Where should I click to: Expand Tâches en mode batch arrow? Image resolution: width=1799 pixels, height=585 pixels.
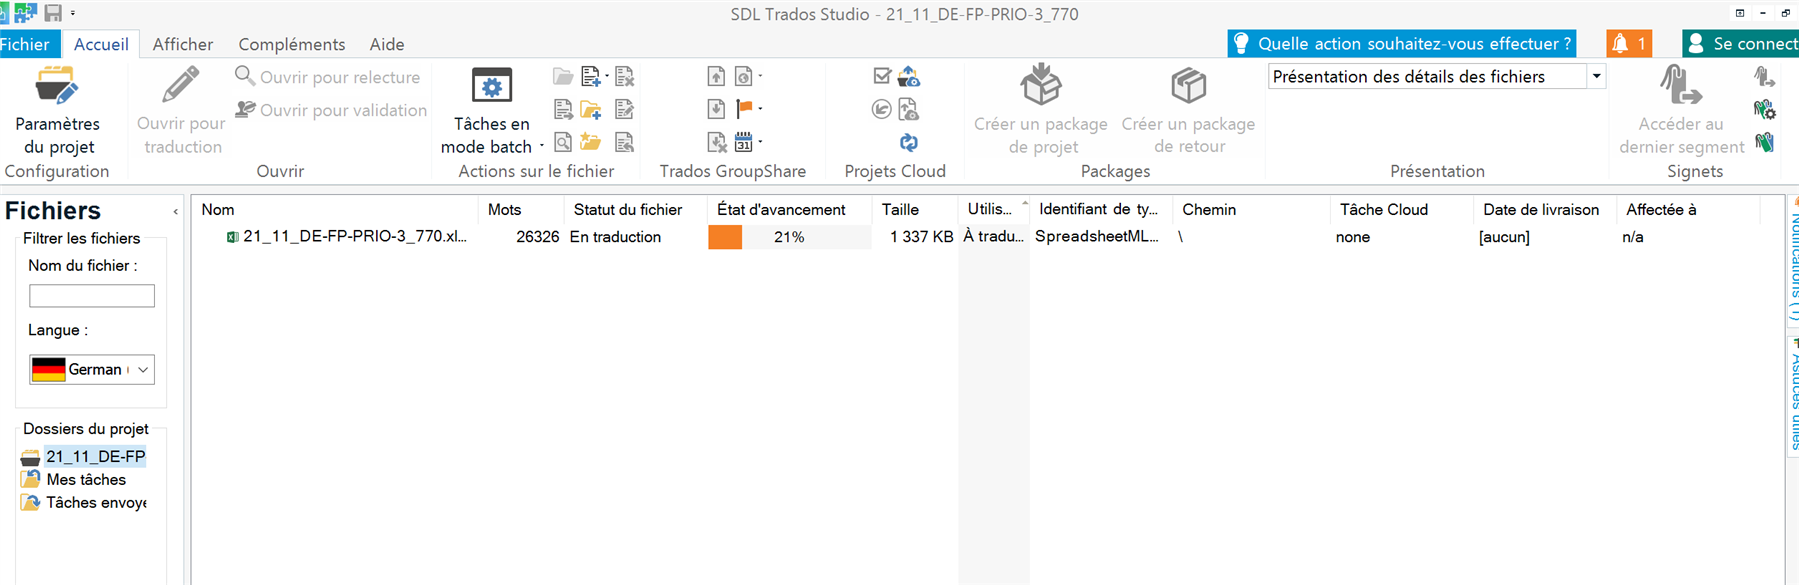[x=542, y=147]
